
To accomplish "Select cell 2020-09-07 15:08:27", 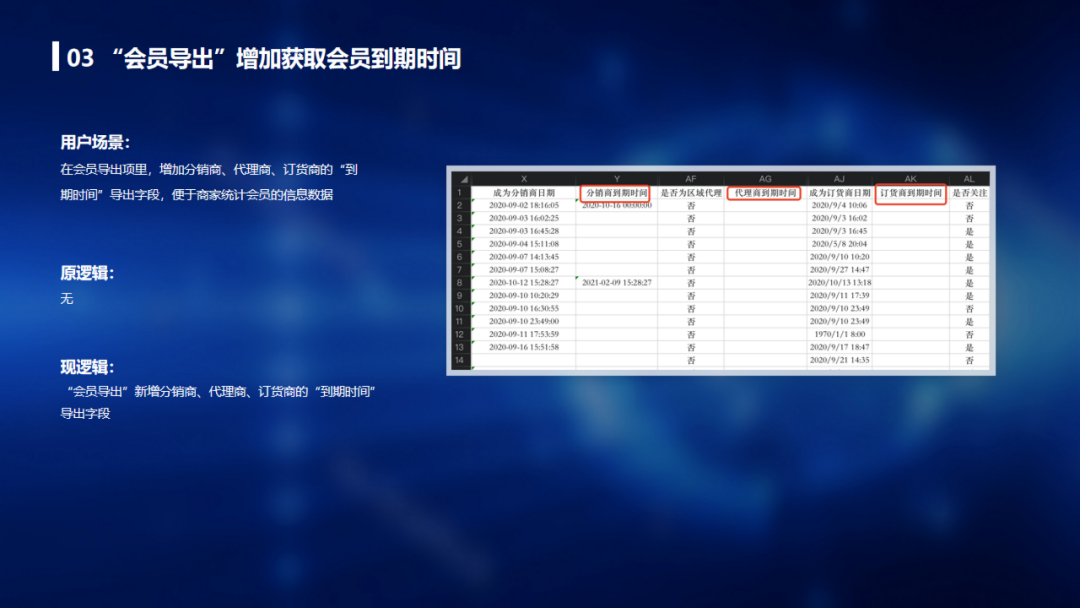I will pyautogui.click(x=523, y=270).
